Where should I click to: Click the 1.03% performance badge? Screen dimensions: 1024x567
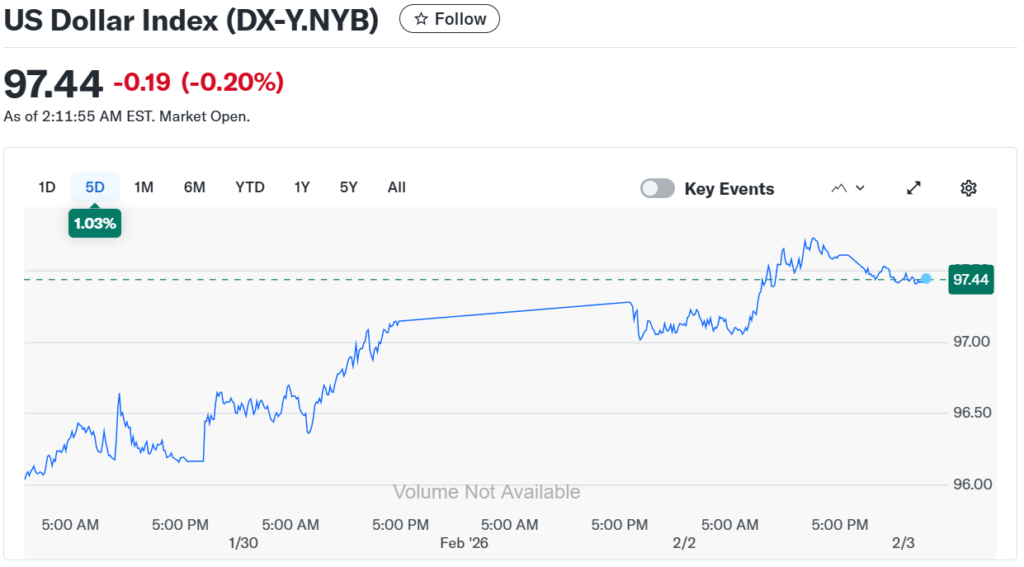[94, 224]
